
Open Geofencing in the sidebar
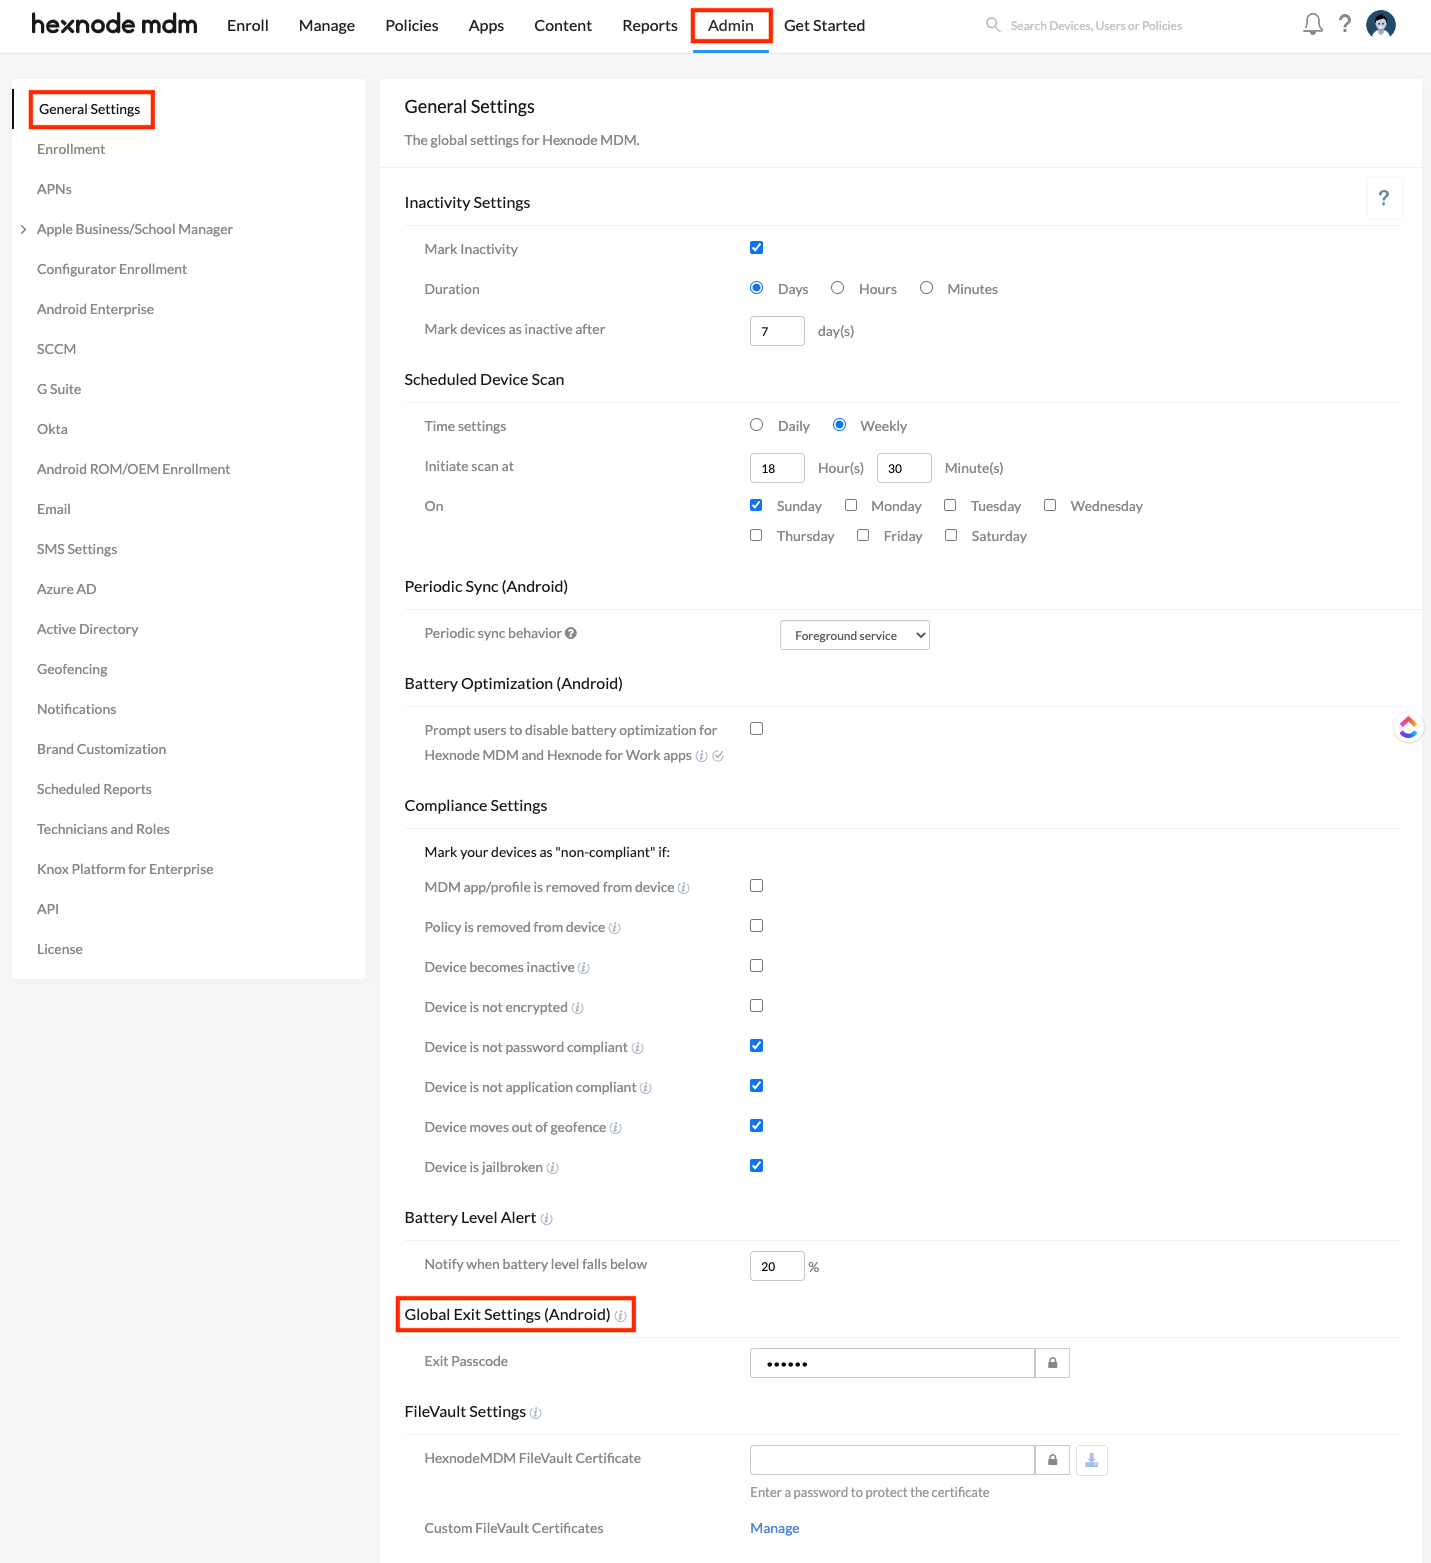click(x=72, y=669)
